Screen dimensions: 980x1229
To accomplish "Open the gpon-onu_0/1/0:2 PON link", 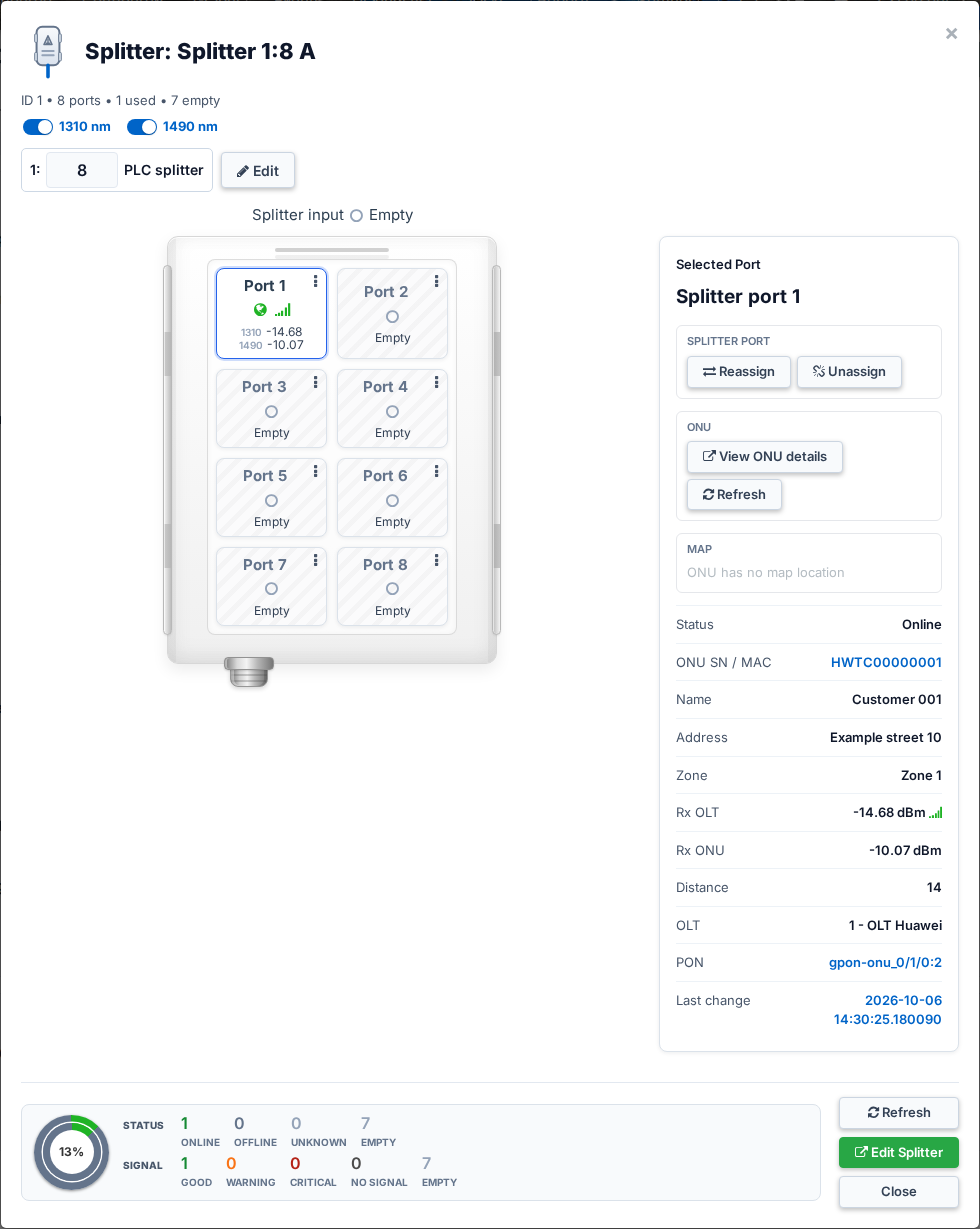I will point(885,963).
